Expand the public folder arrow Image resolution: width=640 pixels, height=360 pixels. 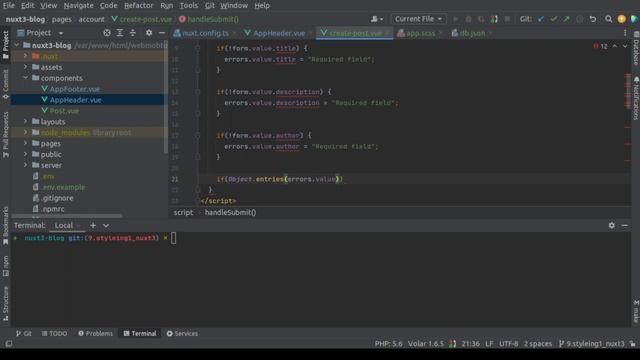(25, 154)
